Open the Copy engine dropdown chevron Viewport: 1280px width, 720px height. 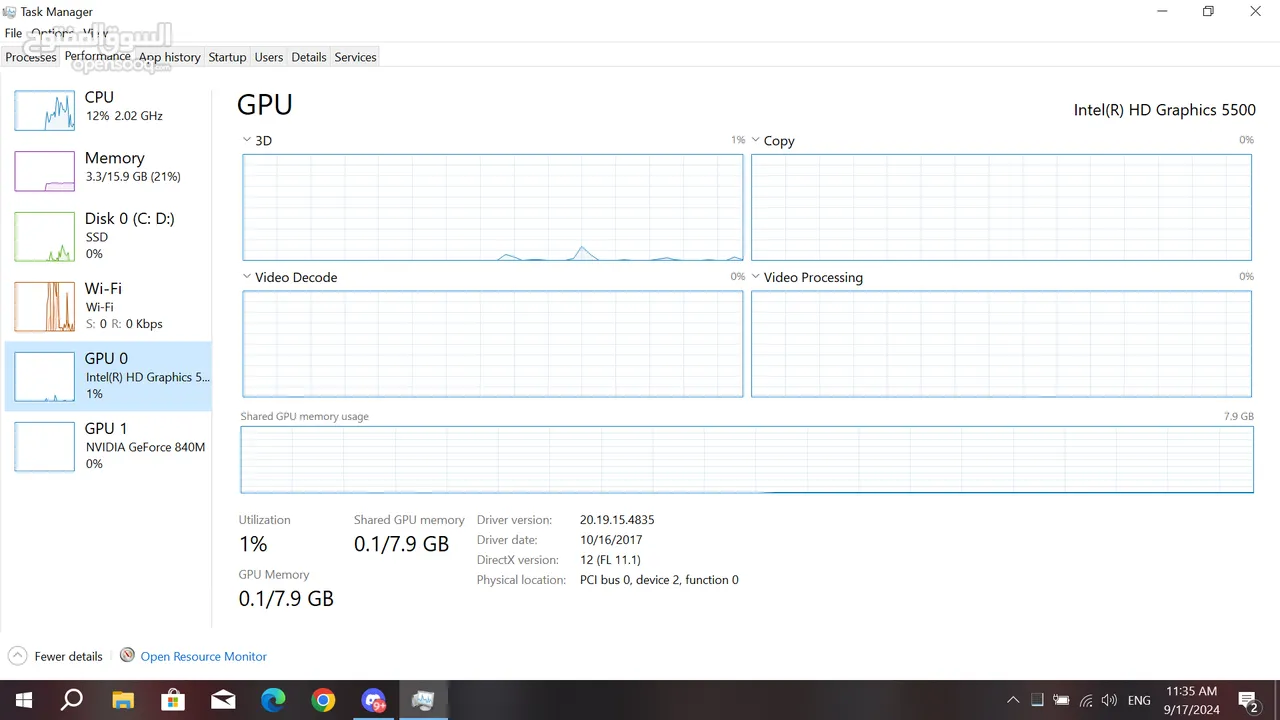click(x=756, y=141)
